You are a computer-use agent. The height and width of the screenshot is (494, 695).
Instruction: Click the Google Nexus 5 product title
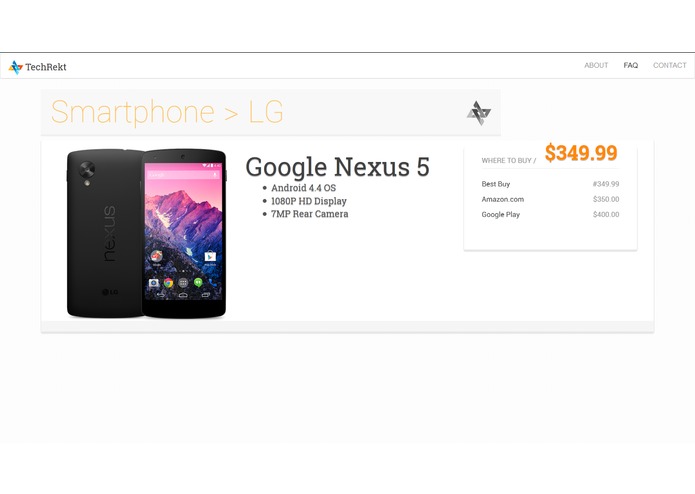tap(337, 167)
